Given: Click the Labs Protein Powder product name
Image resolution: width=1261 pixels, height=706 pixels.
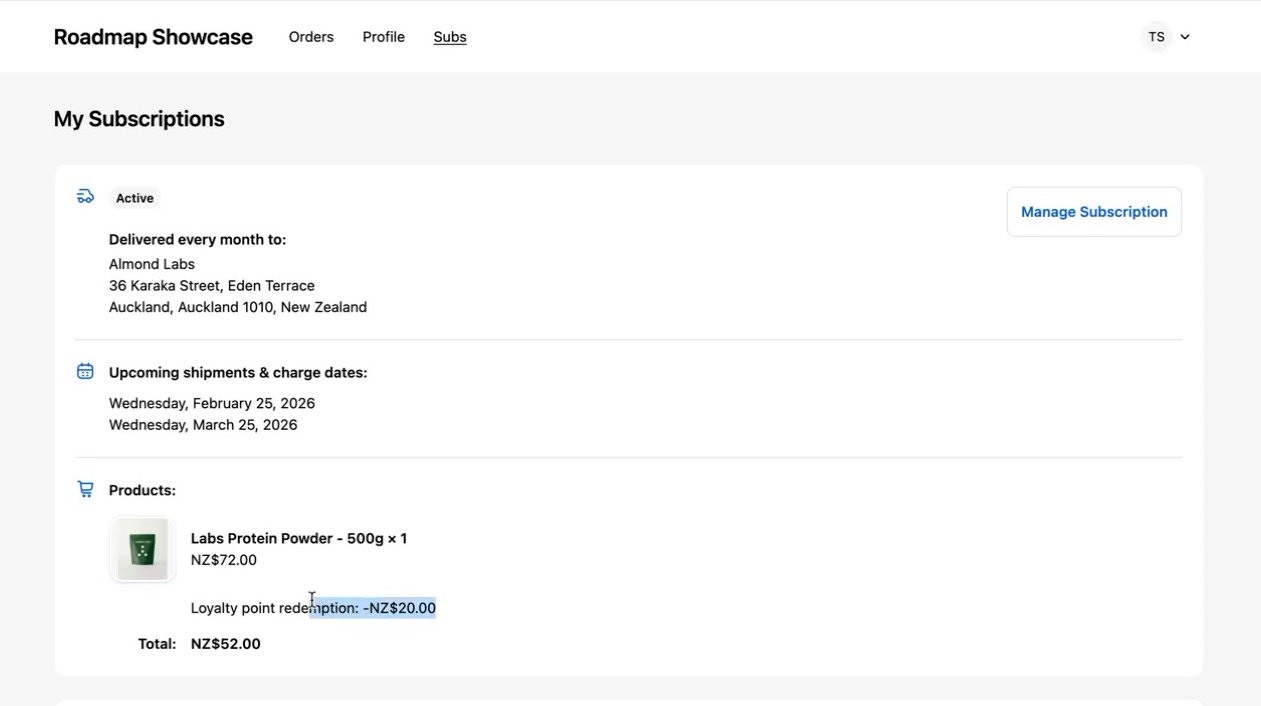Looking at the screenshot, I should 298,538.
